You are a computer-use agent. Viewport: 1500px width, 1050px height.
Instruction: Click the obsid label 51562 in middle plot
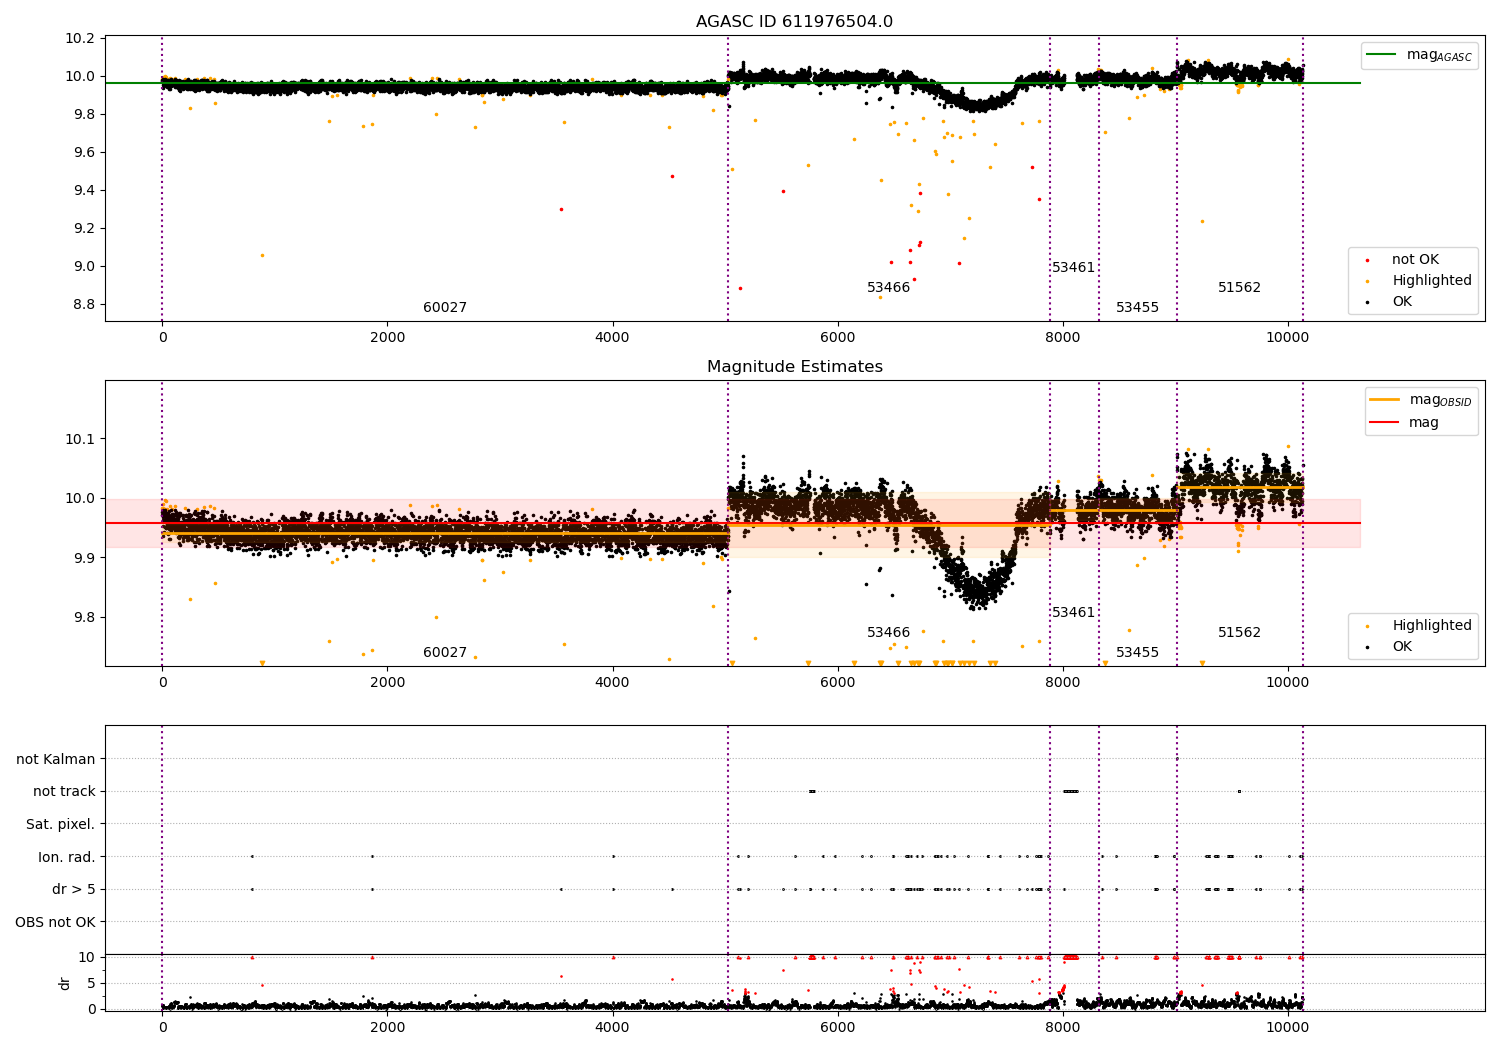click(1240, 633)
